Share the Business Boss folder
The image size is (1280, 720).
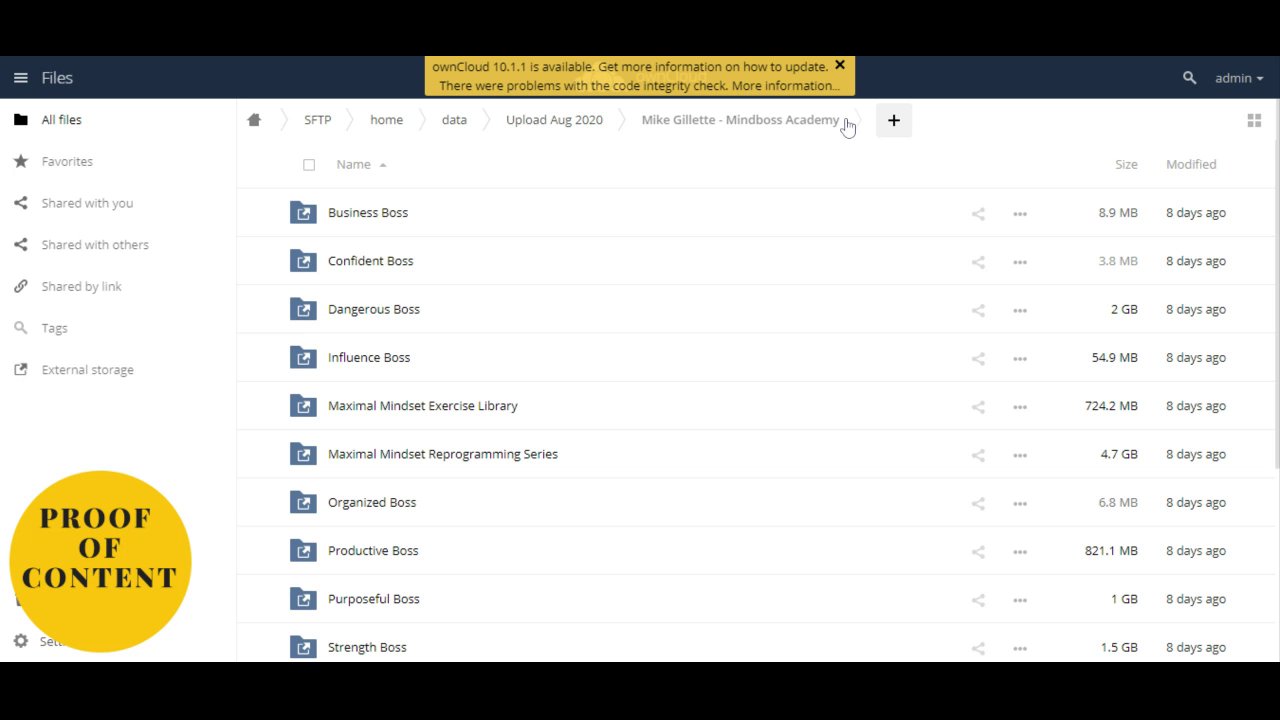pyautogui.click(x=978, y=213)
